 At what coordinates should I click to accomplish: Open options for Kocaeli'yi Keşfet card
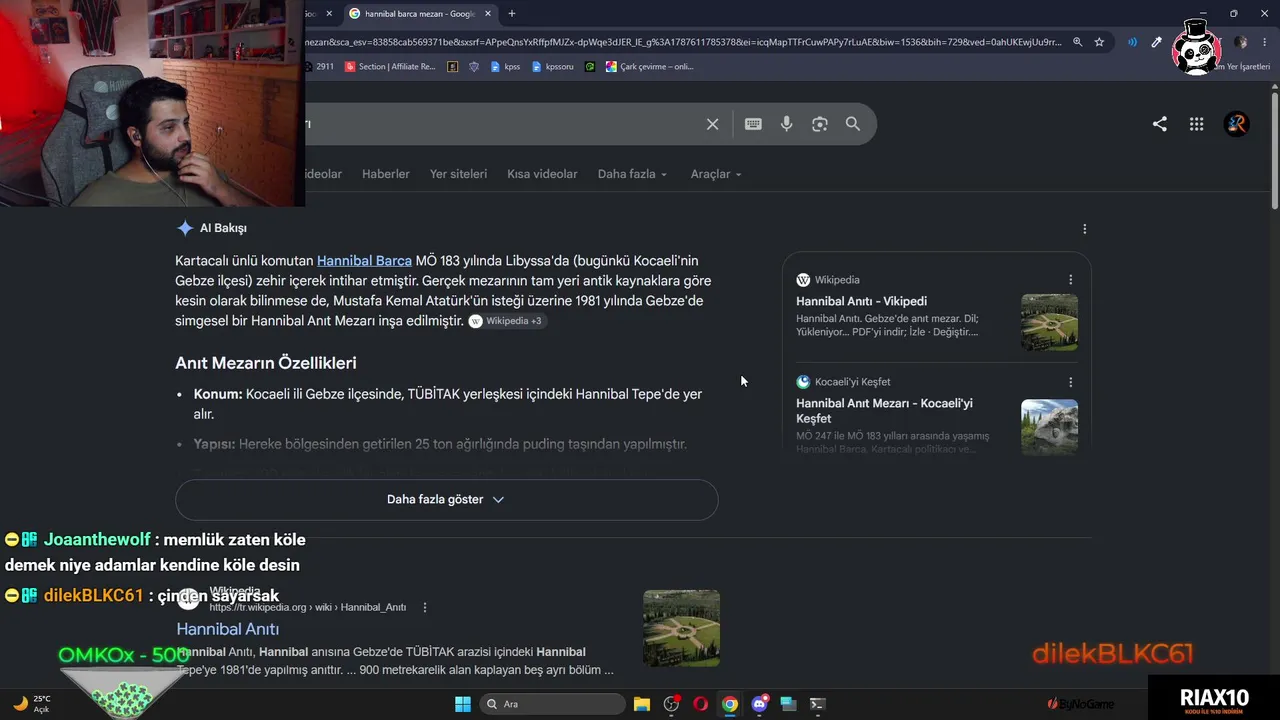tap(1070, 382)
